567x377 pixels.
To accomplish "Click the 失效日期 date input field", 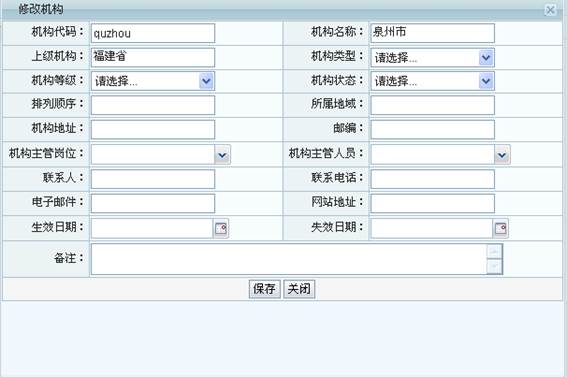I will [432, 228].
